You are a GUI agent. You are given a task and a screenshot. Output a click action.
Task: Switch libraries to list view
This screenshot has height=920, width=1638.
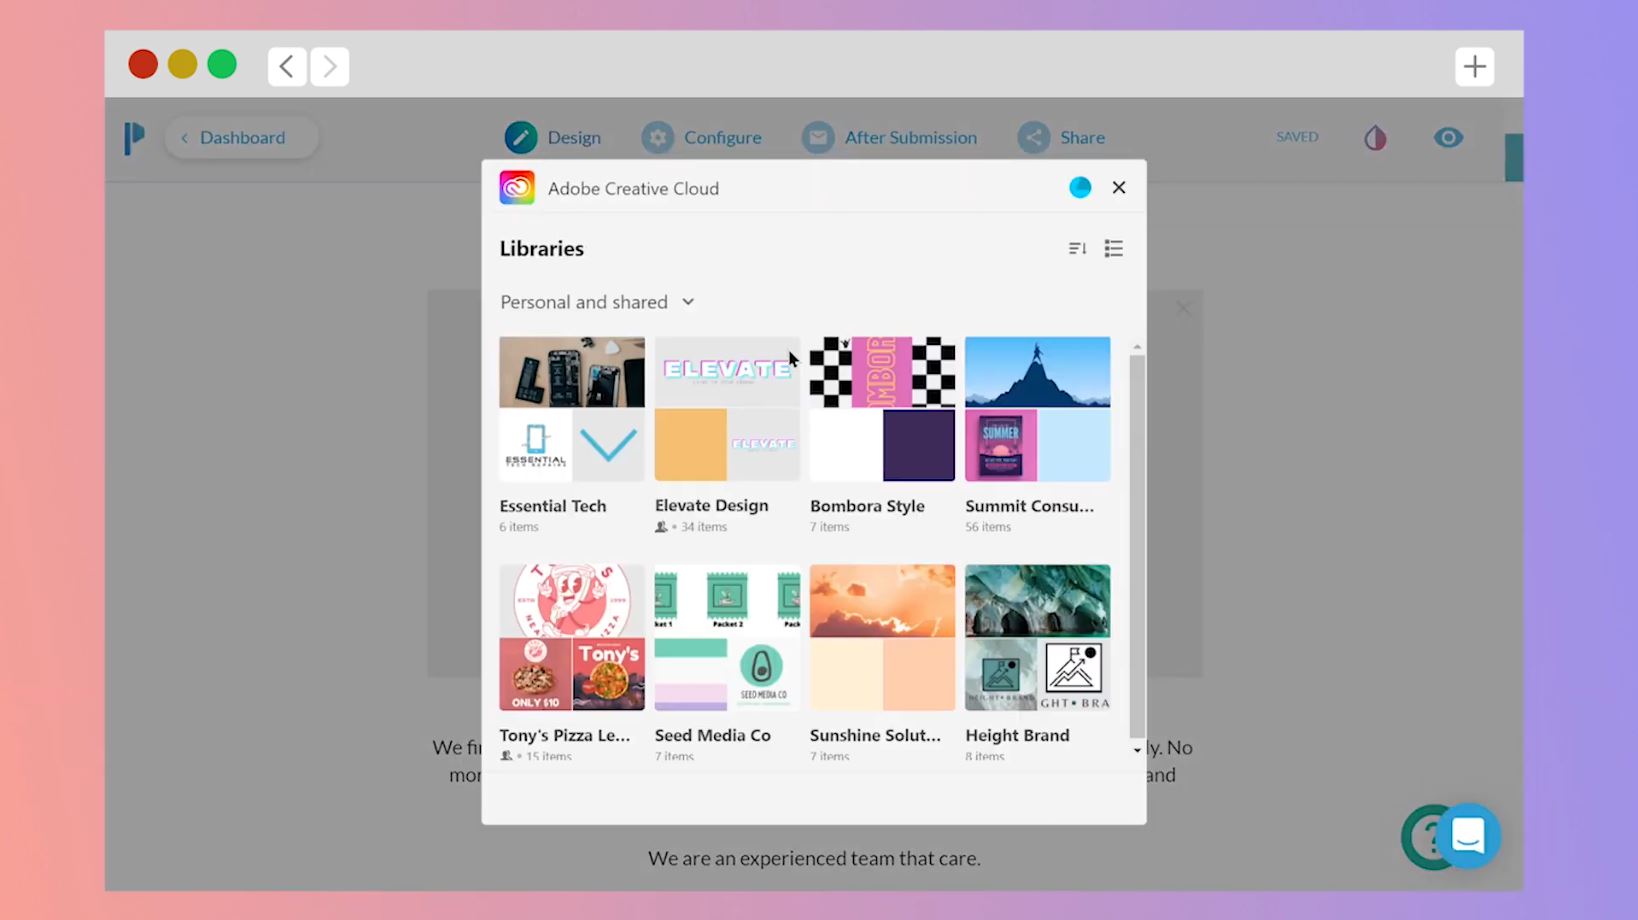click(x=1113, y=248)
